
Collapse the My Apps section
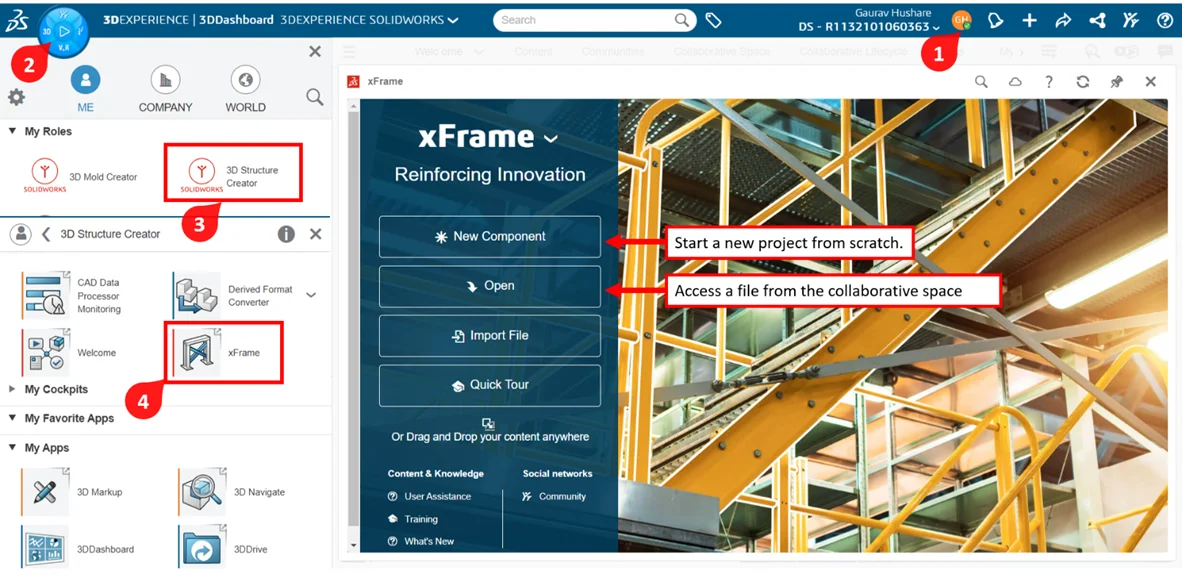click(x=12, y=448)
